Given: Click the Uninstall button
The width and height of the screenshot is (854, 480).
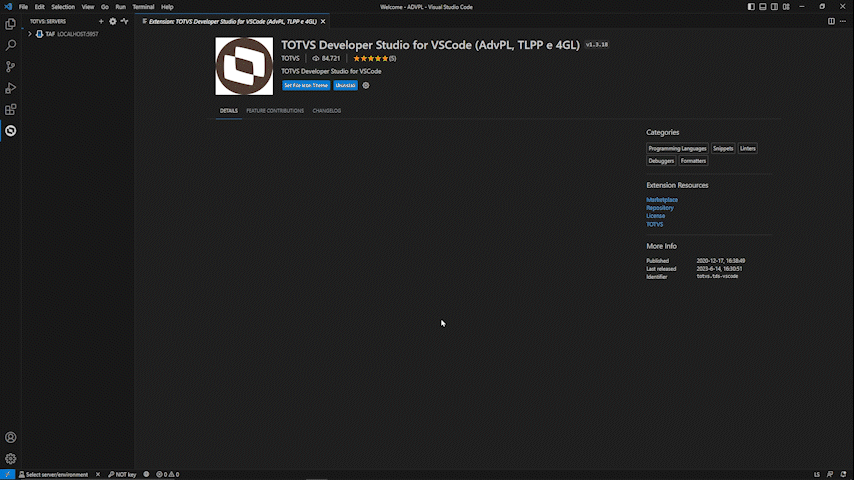Looking at the screenshot, I should point(345,86).
